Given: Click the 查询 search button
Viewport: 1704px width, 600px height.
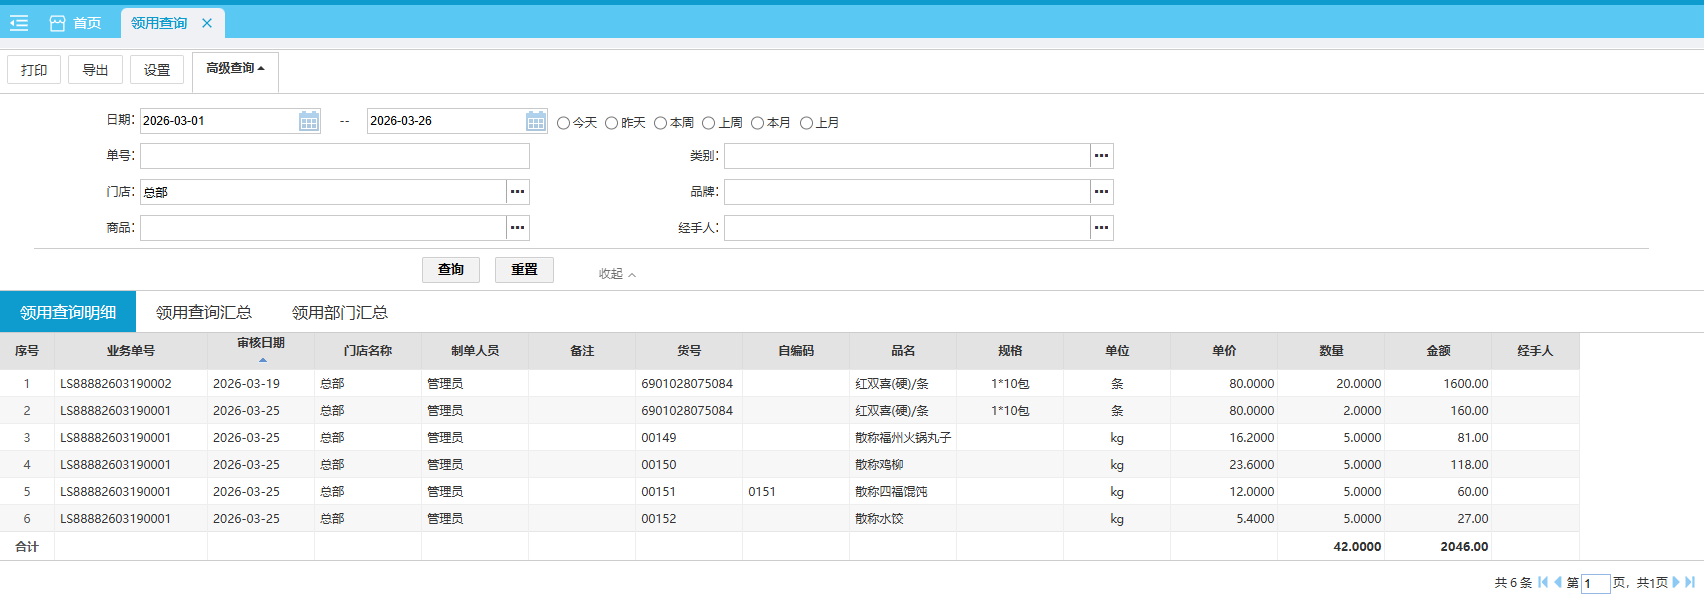Looking at the screenshot, I should point(451,270).
